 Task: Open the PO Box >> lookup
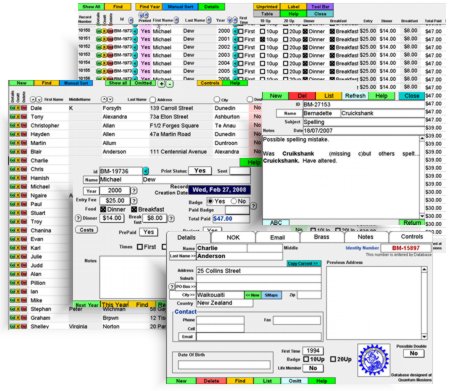tap(186, 286)
